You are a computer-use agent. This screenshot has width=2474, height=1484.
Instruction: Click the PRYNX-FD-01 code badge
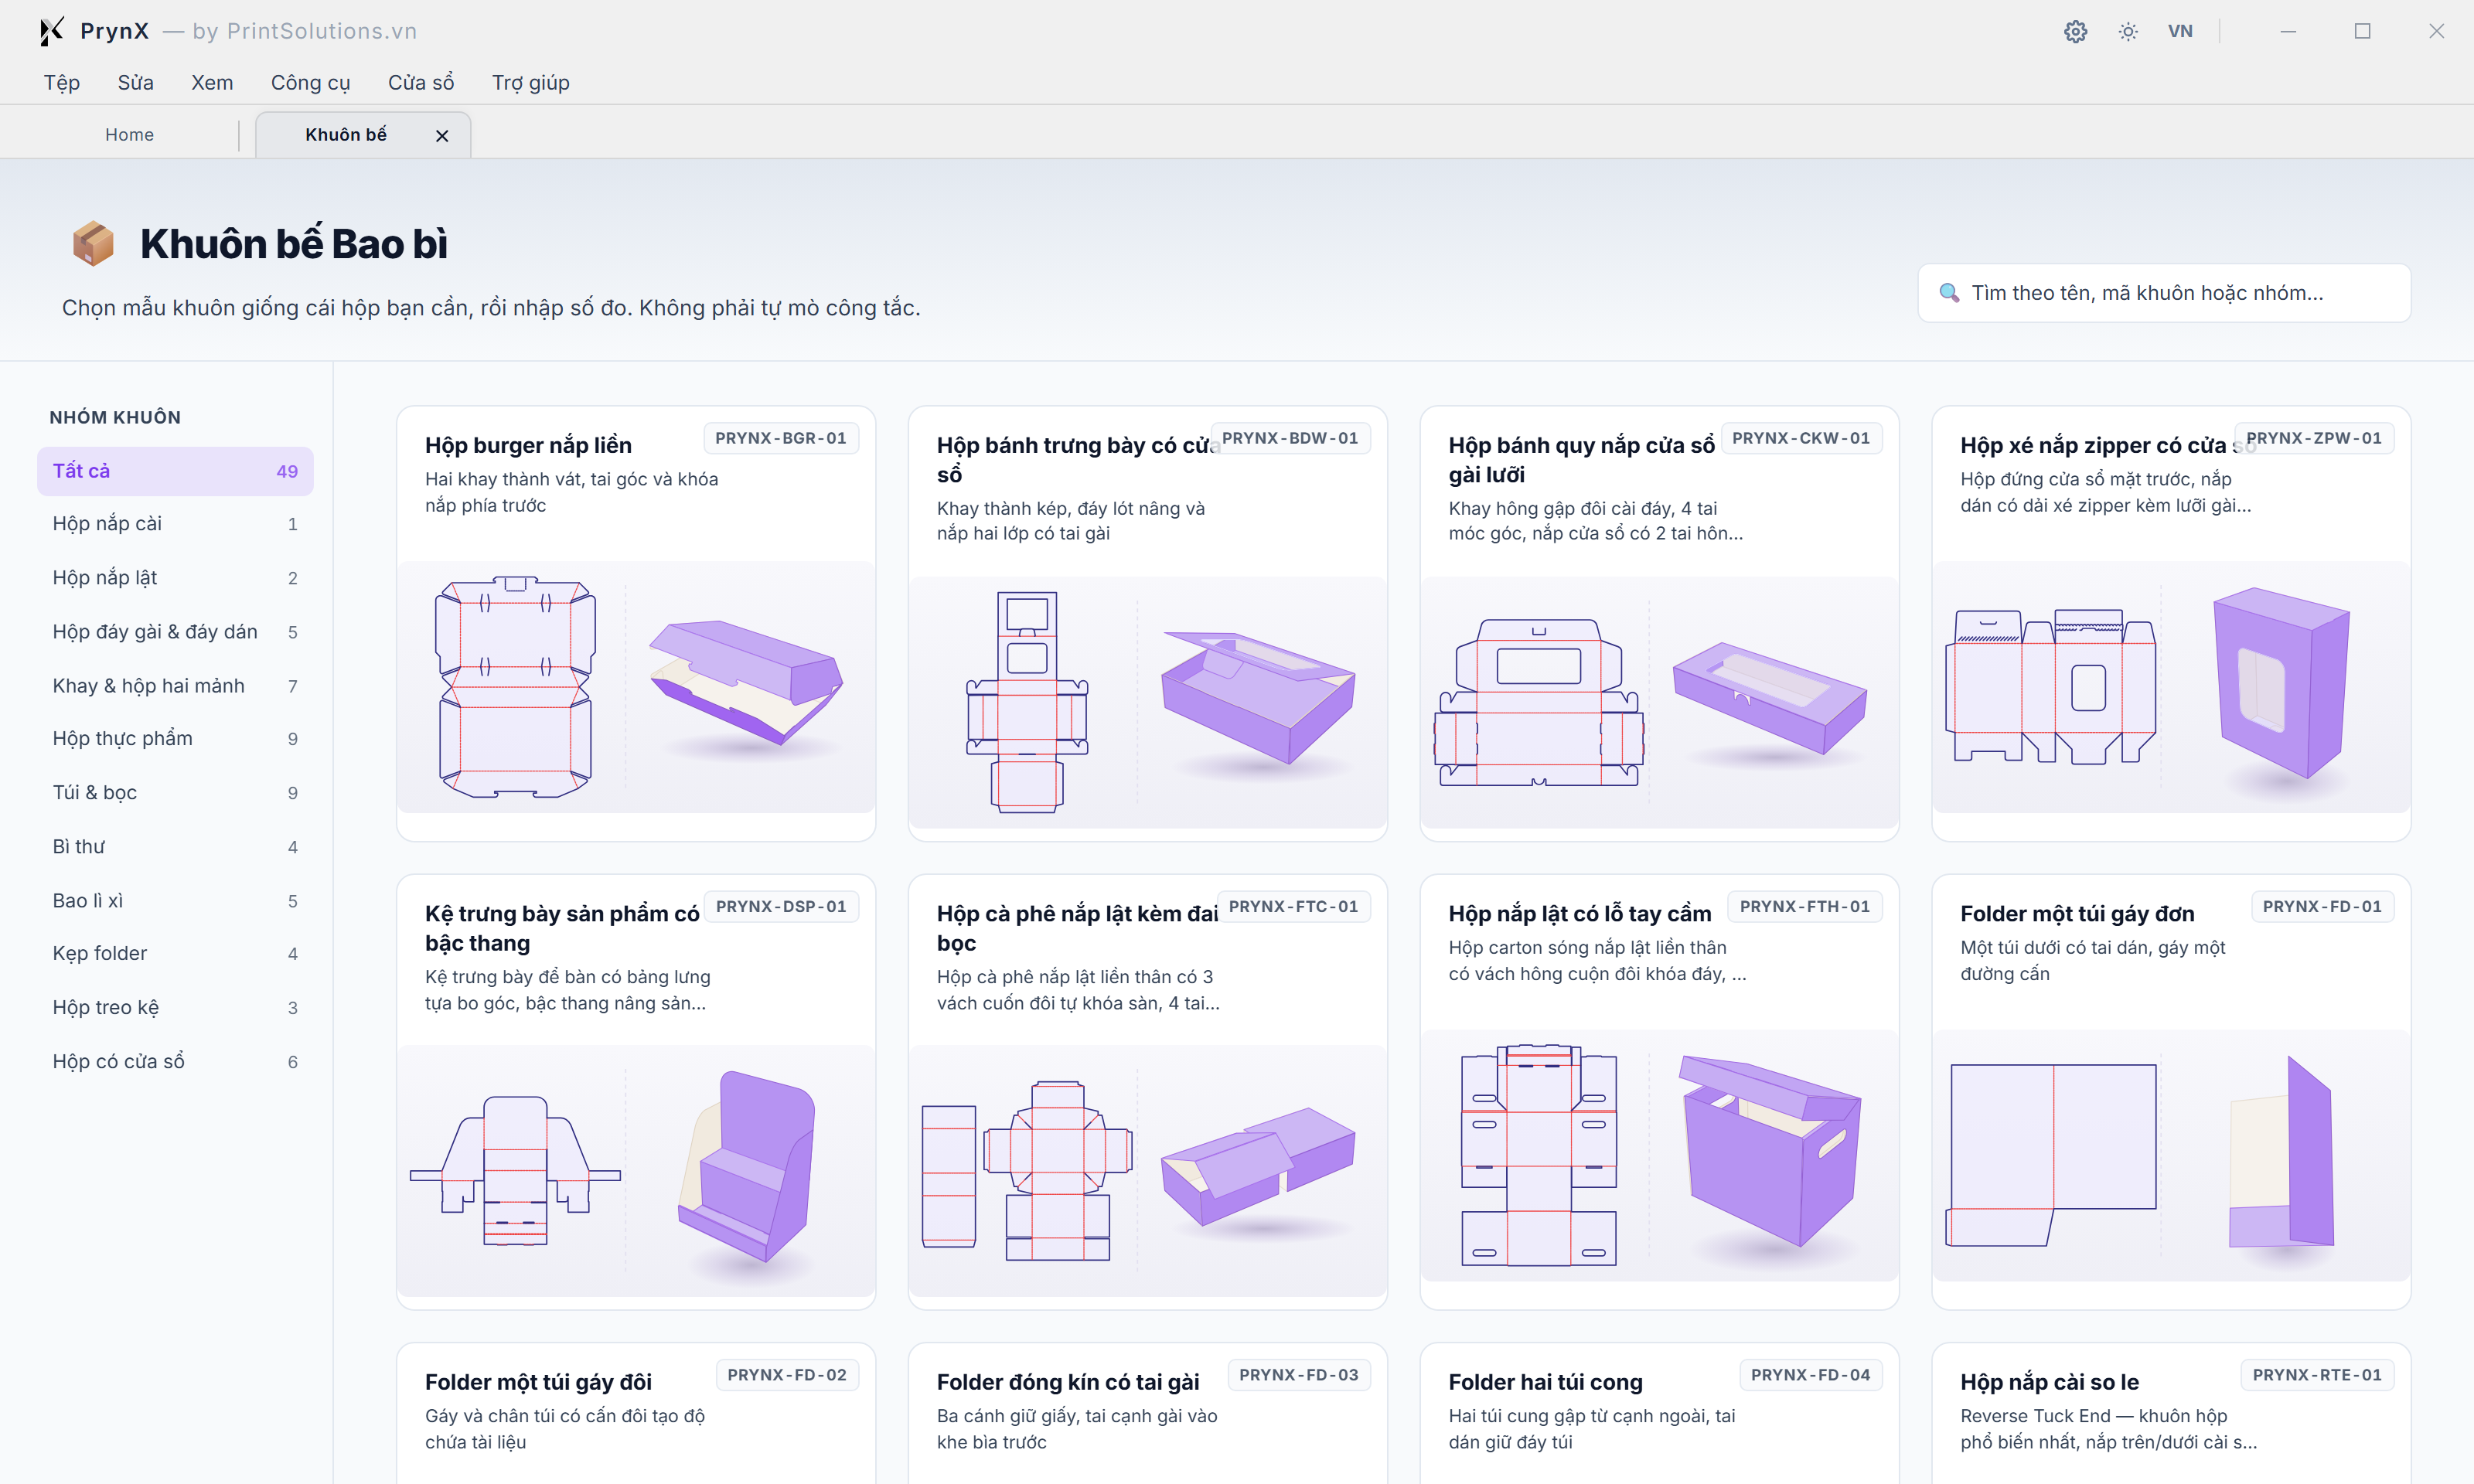(2322, 906)
